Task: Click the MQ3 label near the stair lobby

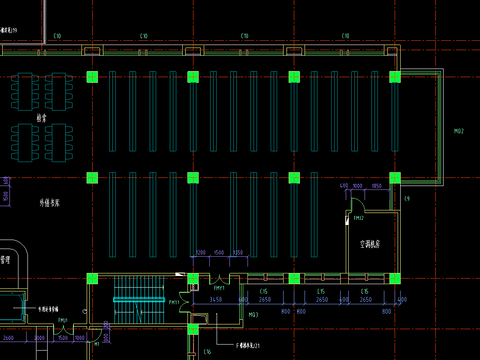Action: (253, 314)
